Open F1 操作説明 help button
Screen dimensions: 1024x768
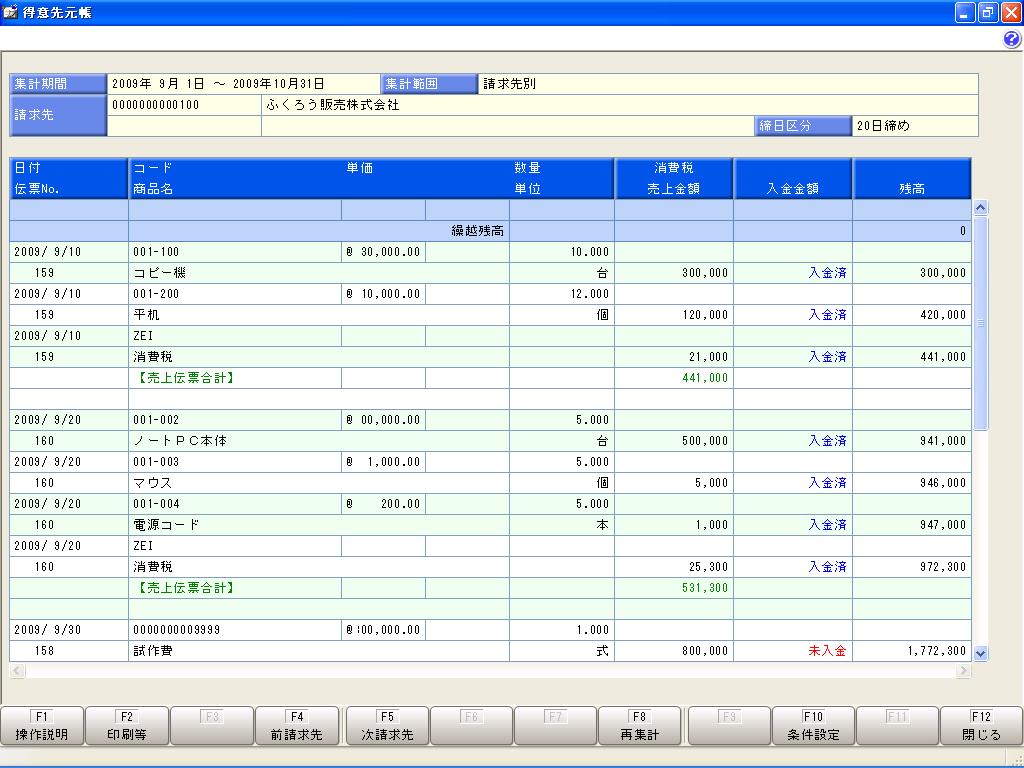pyautogui.click(x=42, y=726)
